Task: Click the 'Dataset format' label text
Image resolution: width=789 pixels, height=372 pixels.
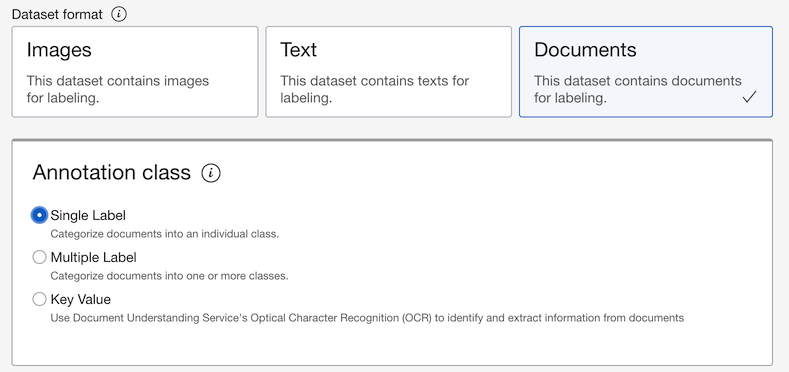Action: (57, 15)
